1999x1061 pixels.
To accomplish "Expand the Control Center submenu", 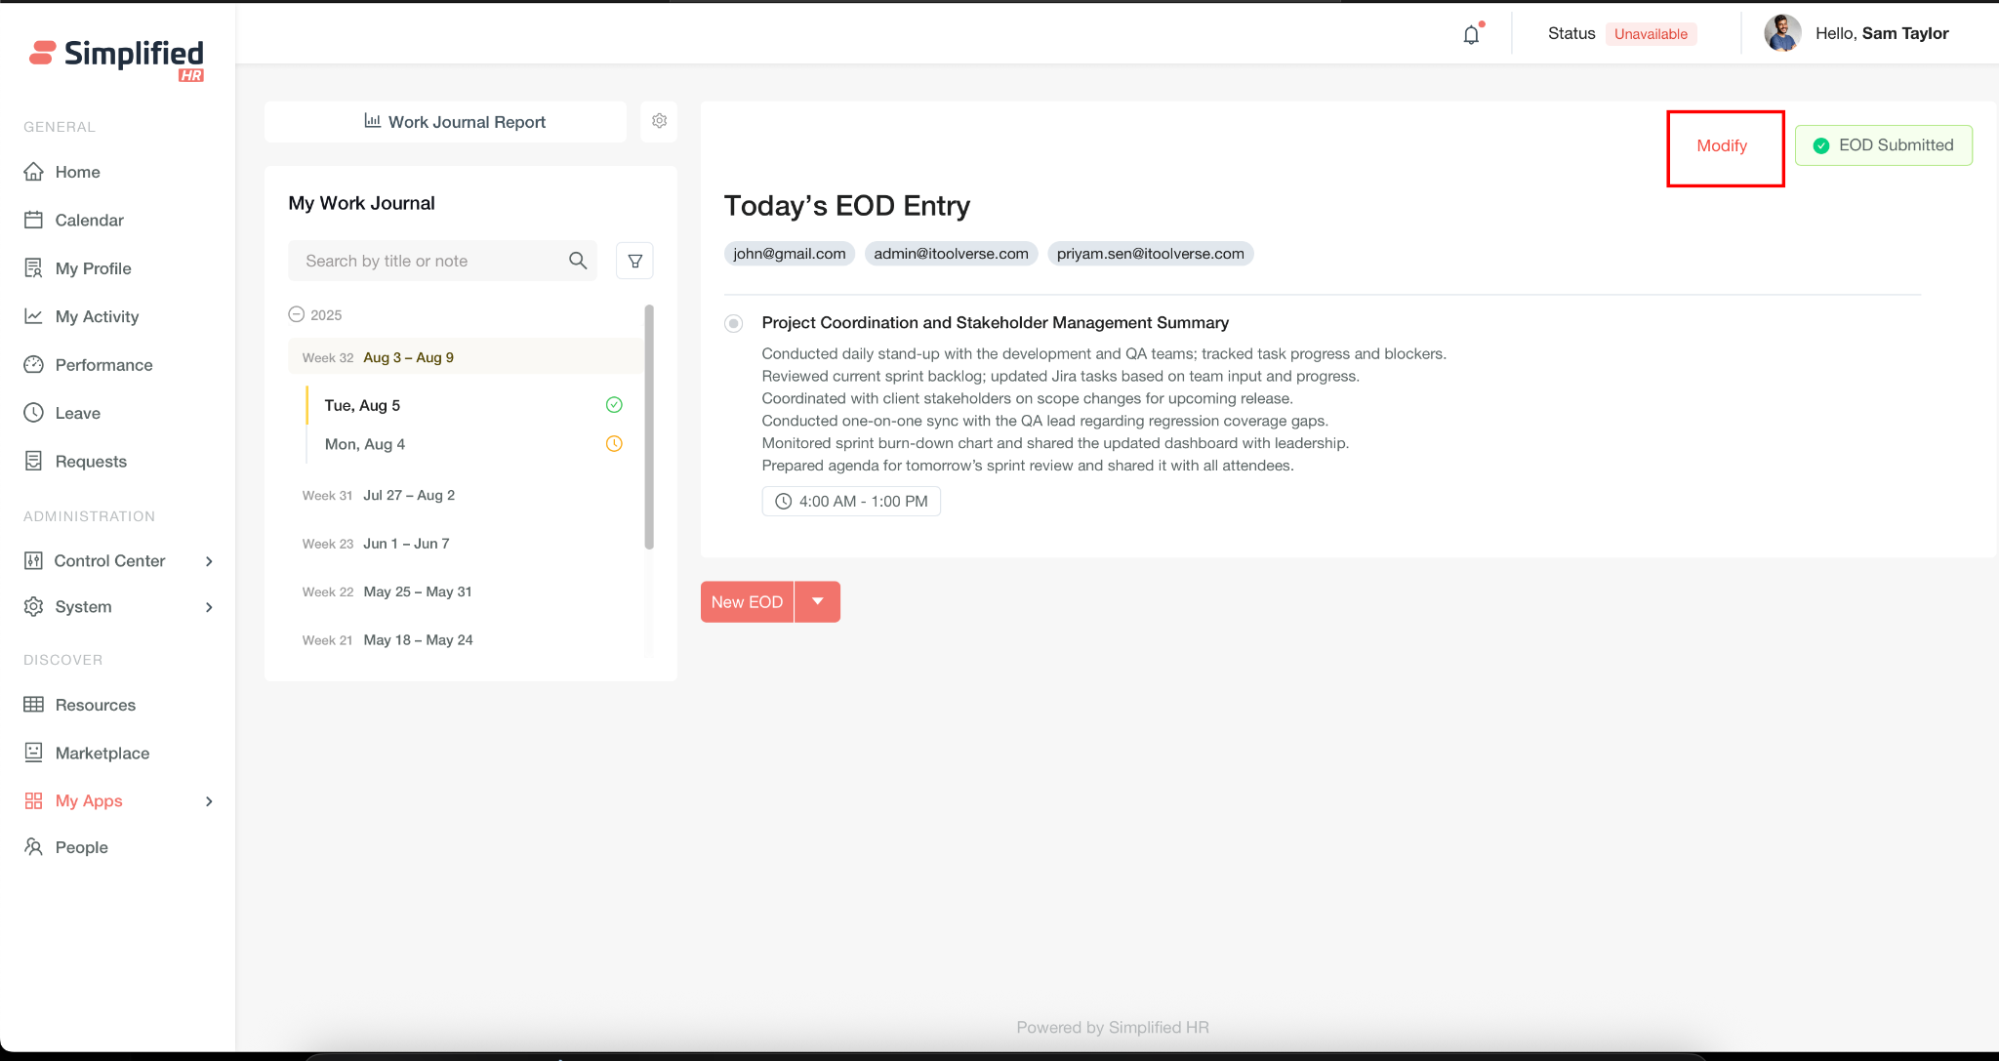I will (x=209, y=561).
